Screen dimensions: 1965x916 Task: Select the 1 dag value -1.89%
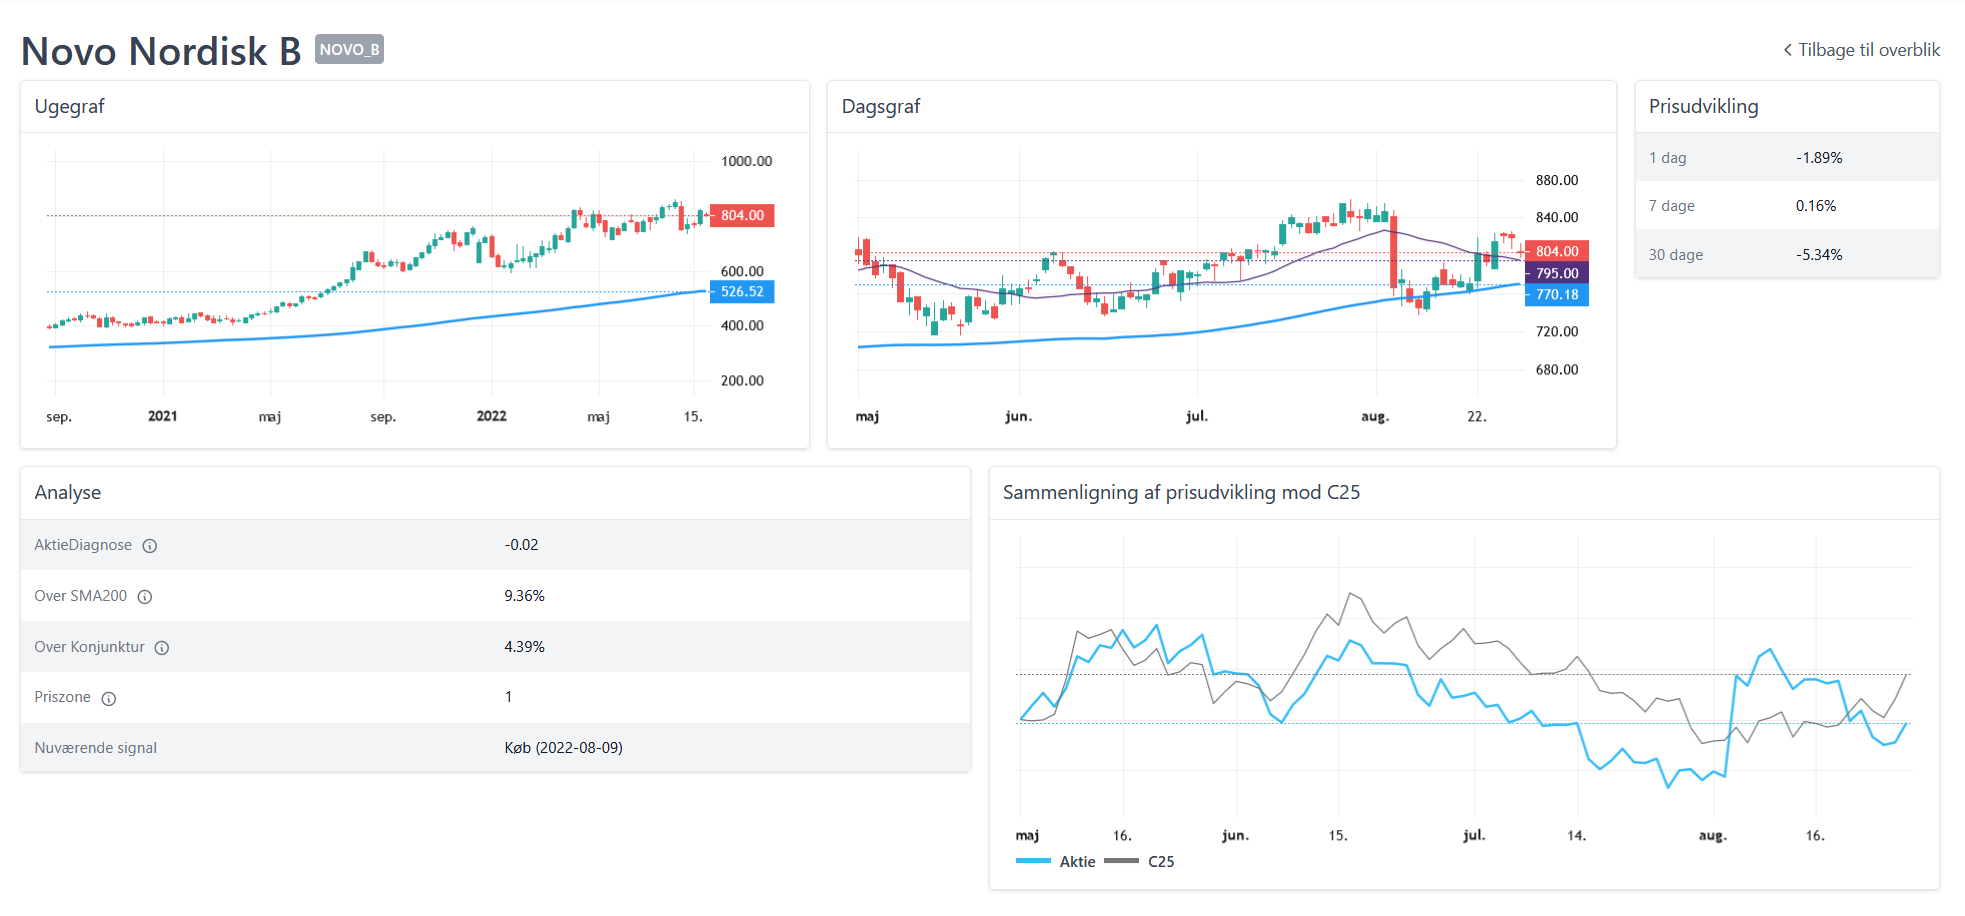[1818, 158]
